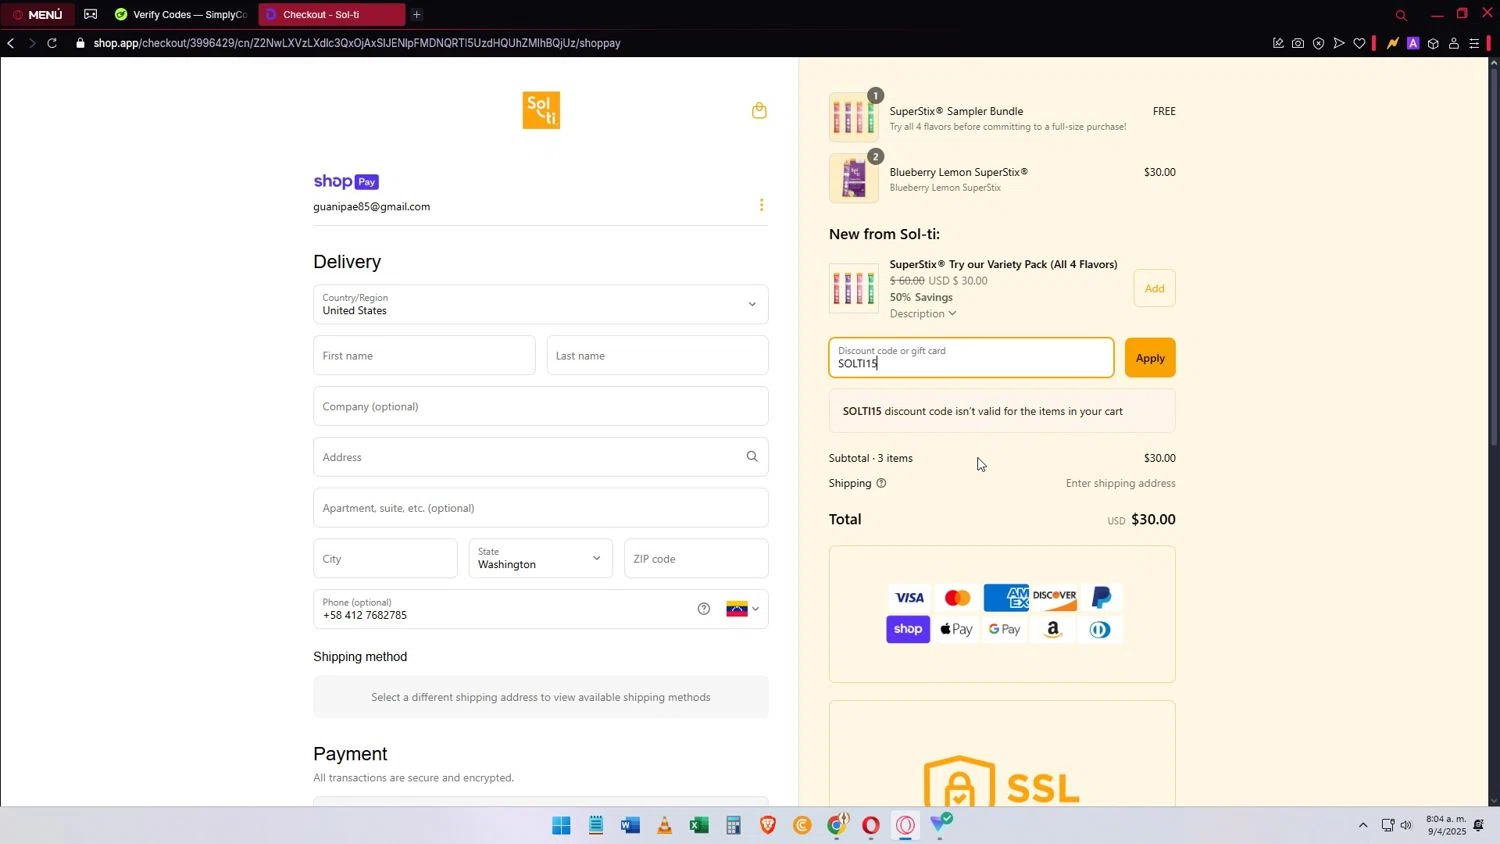
Task: Click the Address input field
Action: point(540,457)
